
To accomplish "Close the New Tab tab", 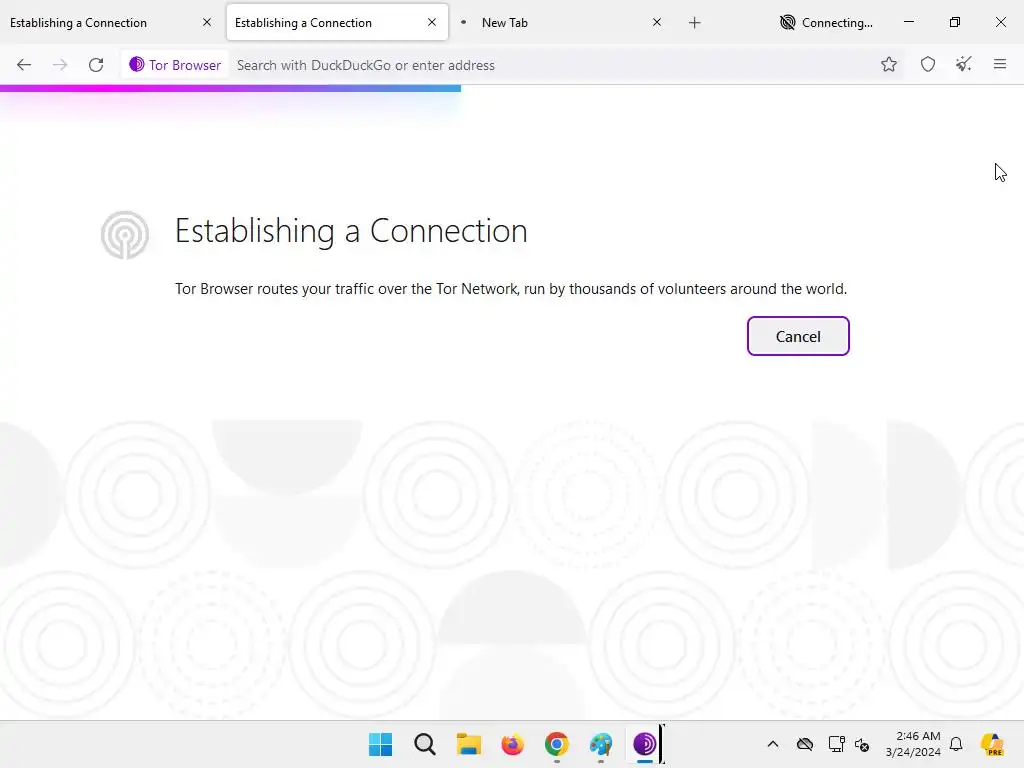I will click(x=657, y=22).
